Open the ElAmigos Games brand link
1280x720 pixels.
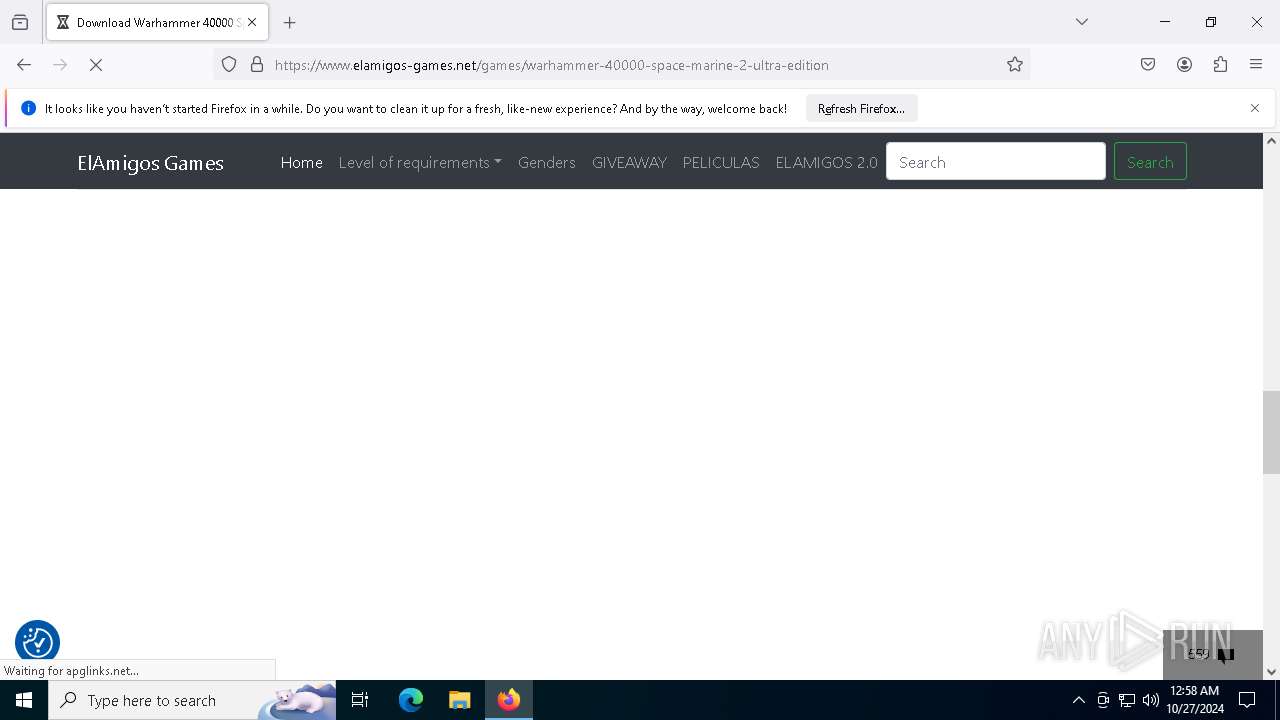point(150,163)
